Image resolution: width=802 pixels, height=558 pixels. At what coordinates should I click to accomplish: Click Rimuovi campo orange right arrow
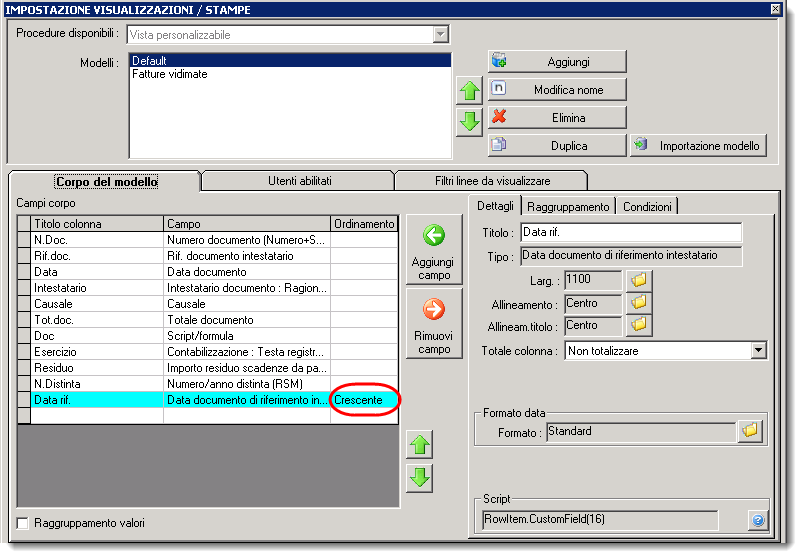tap(434, 323)
